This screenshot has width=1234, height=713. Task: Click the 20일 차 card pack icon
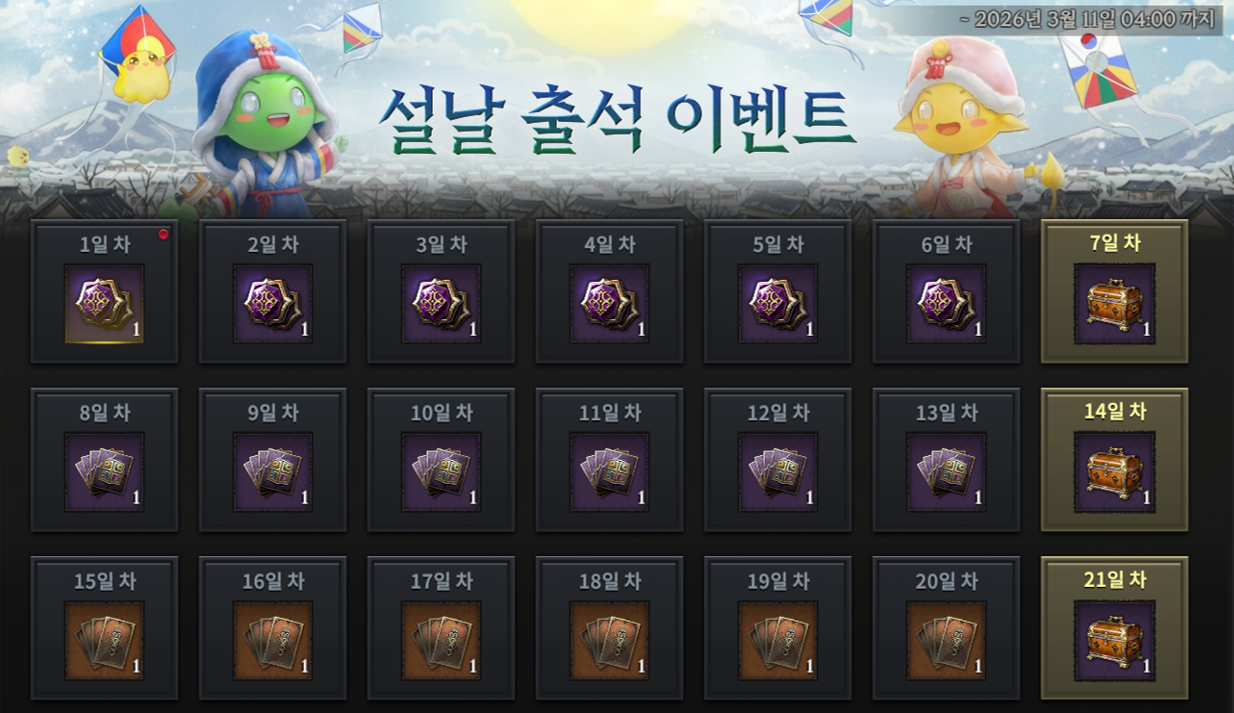946,640
